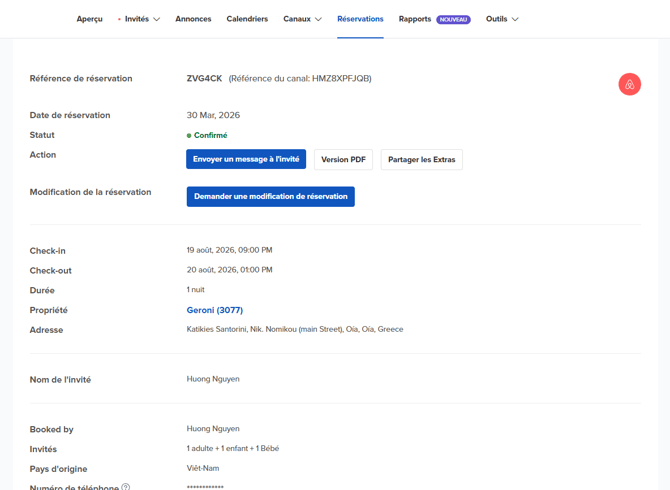Go to the Annonces tab
670x490 pixels.
click(x=193, y=19)
